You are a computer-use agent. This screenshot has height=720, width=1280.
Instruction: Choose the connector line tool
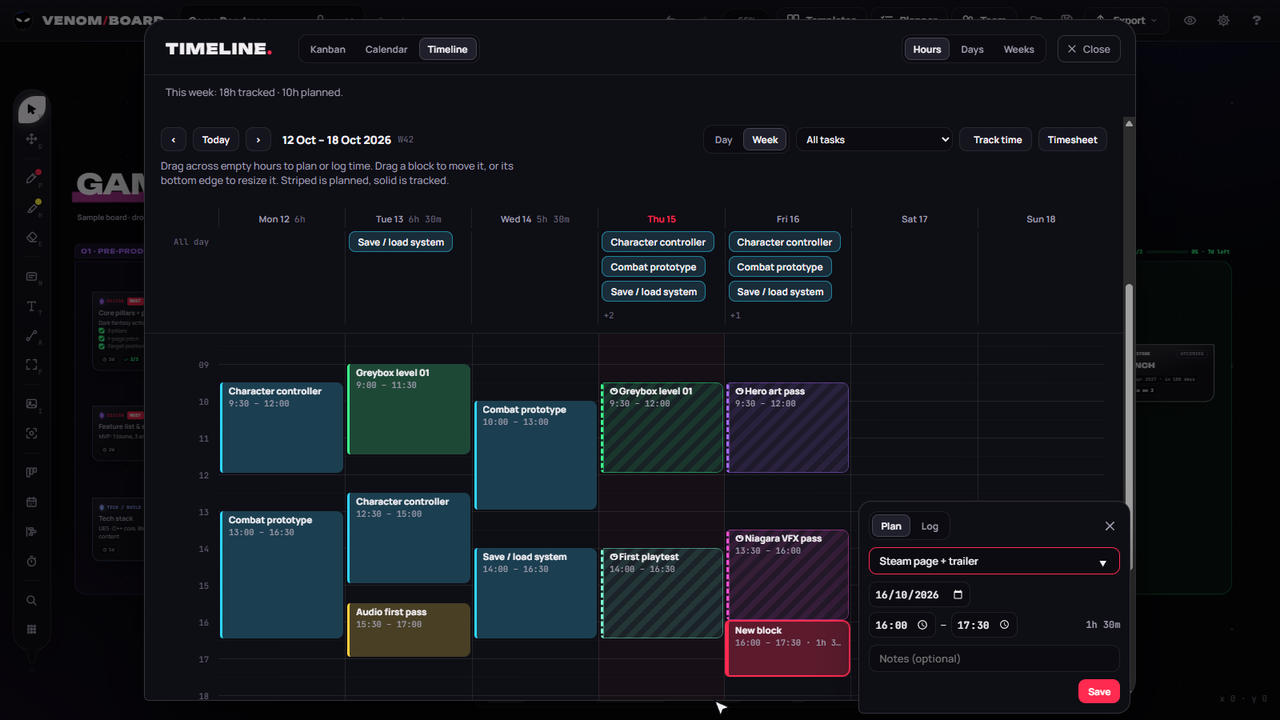click(32, 336)
